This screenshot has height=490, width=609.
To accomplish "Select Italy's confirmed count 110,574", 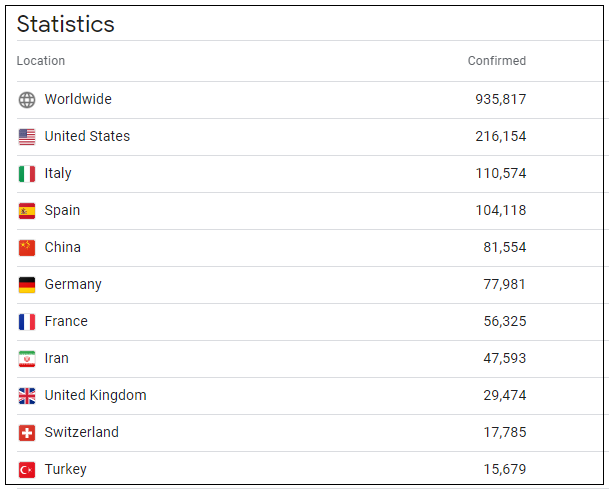I will [500, 174].
